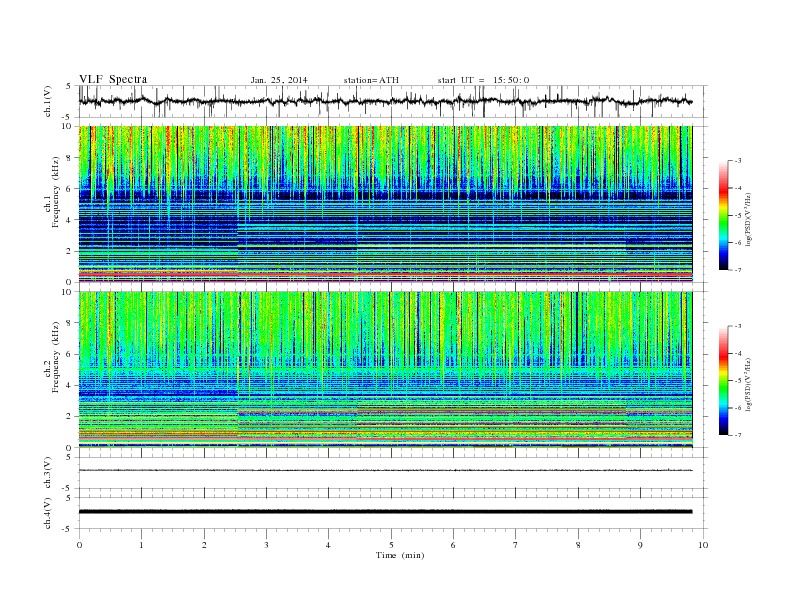Click the "8" minute tick label on time axis
This screenshot has width=792, height=612.
click(x=578, y=545)
